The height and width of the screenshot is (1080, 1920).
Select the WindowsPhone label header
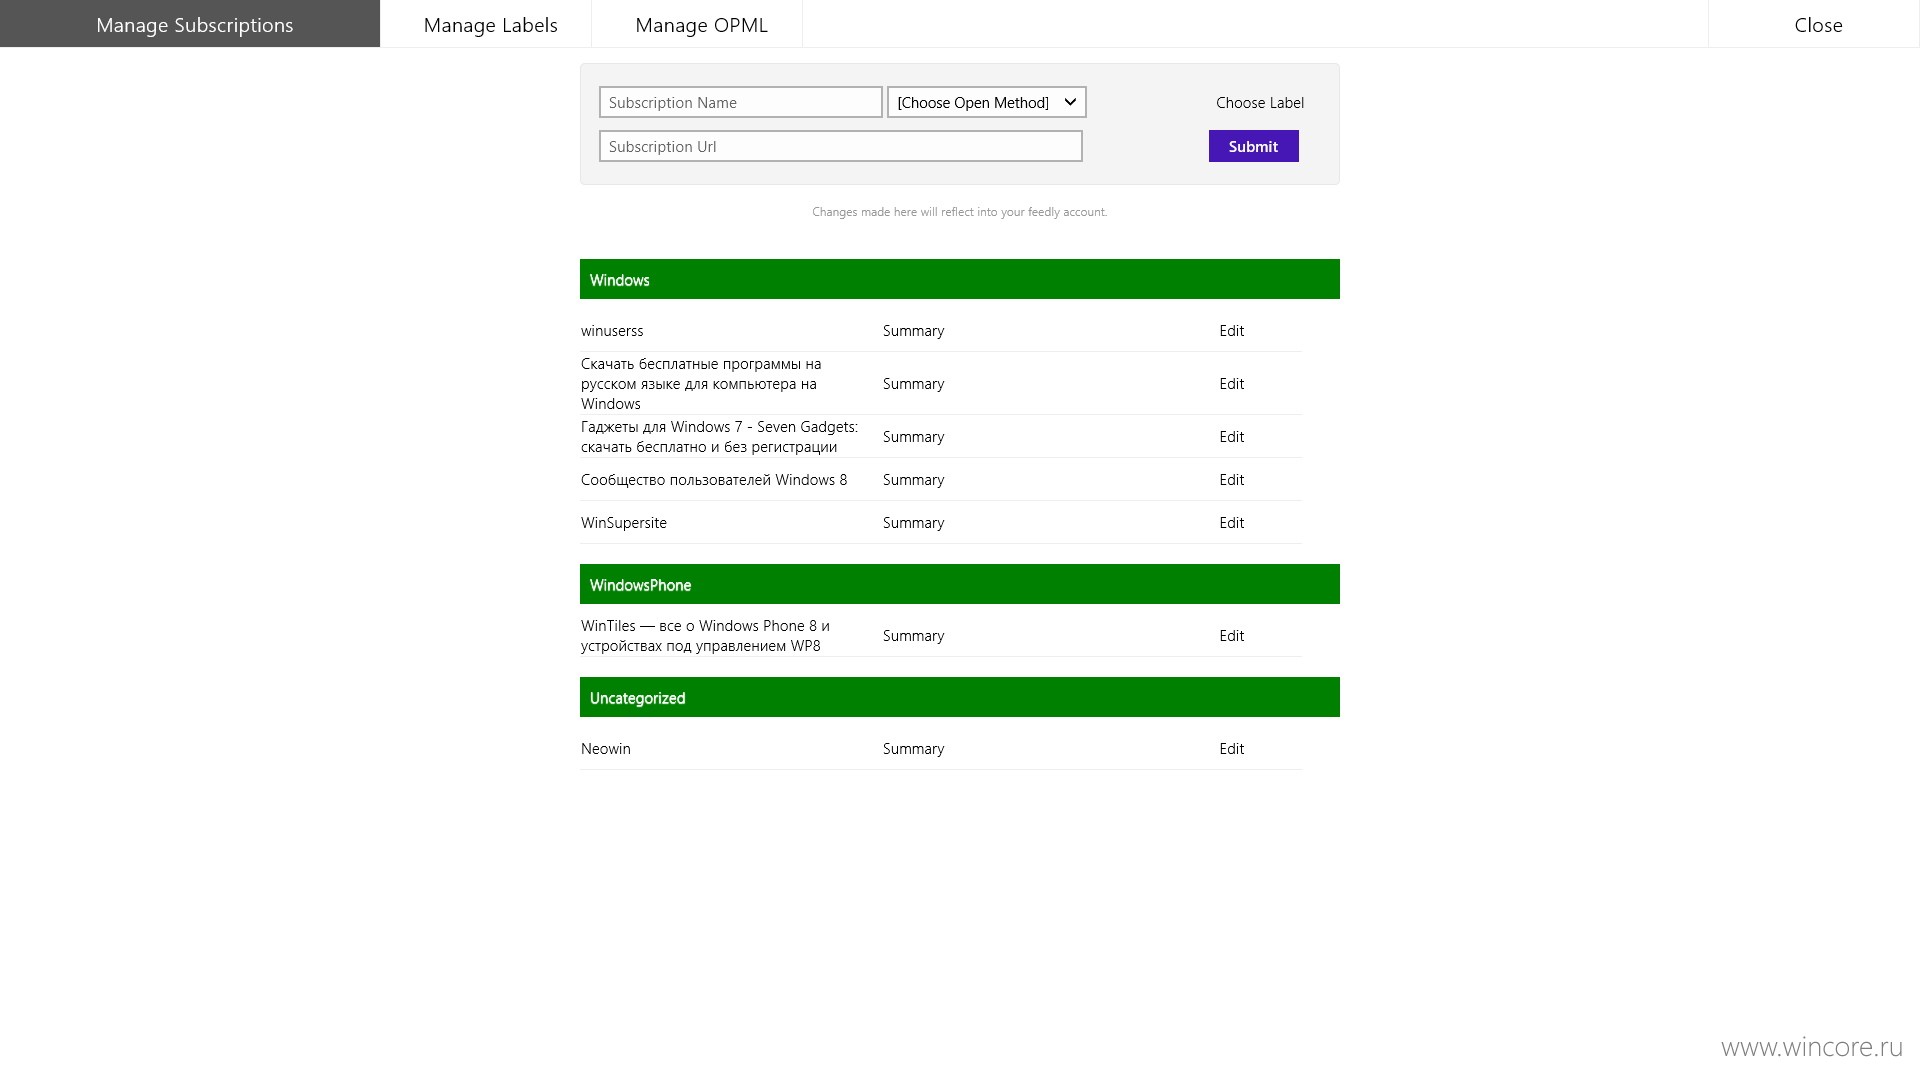960,584
